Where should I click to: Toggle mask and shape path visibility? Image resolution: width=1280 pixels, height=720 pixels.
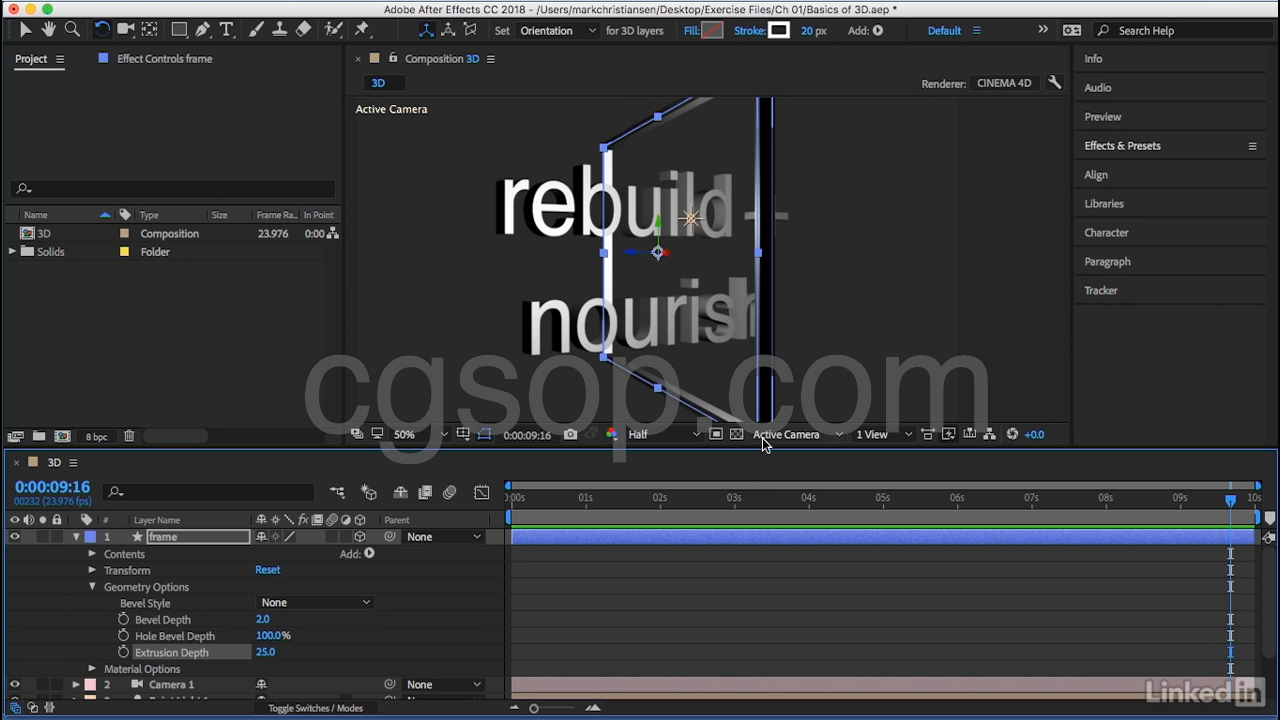click(x=484, y=434)
